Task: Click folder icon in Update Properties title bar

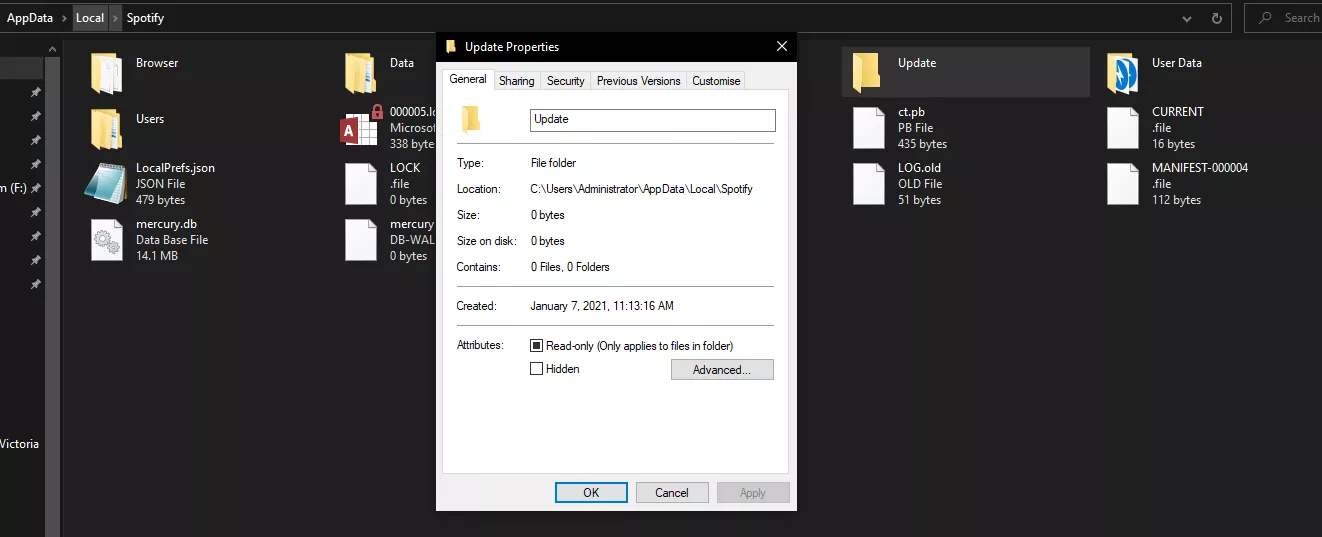Action: pos(451,47)
